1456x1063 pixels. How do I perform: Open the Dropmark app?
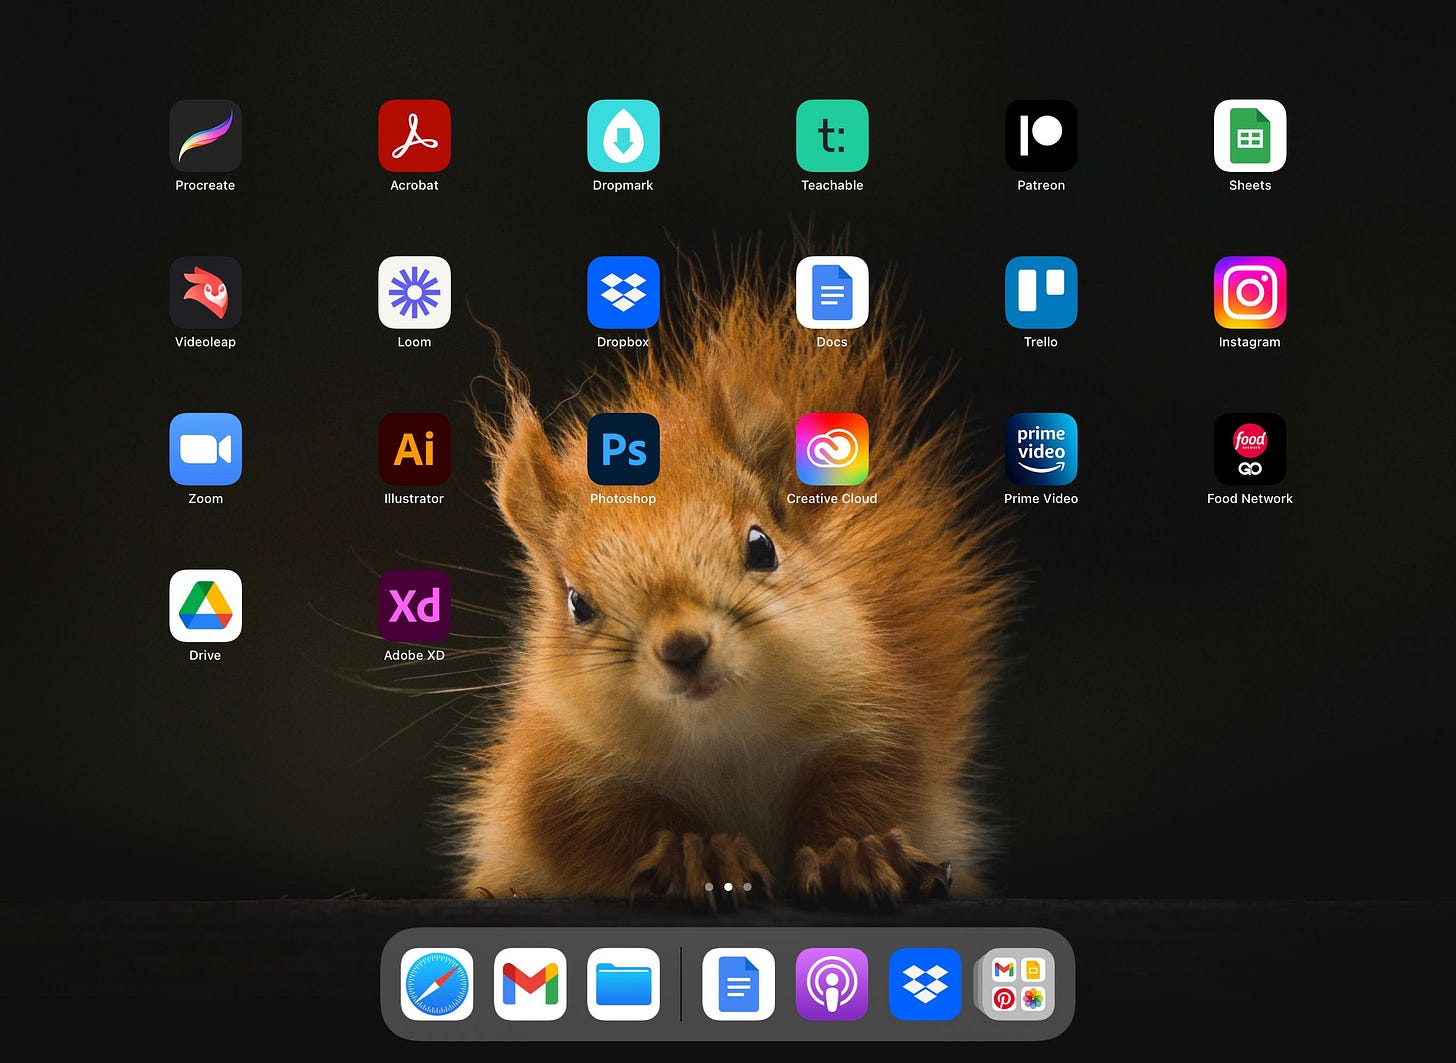coord(623,136)
